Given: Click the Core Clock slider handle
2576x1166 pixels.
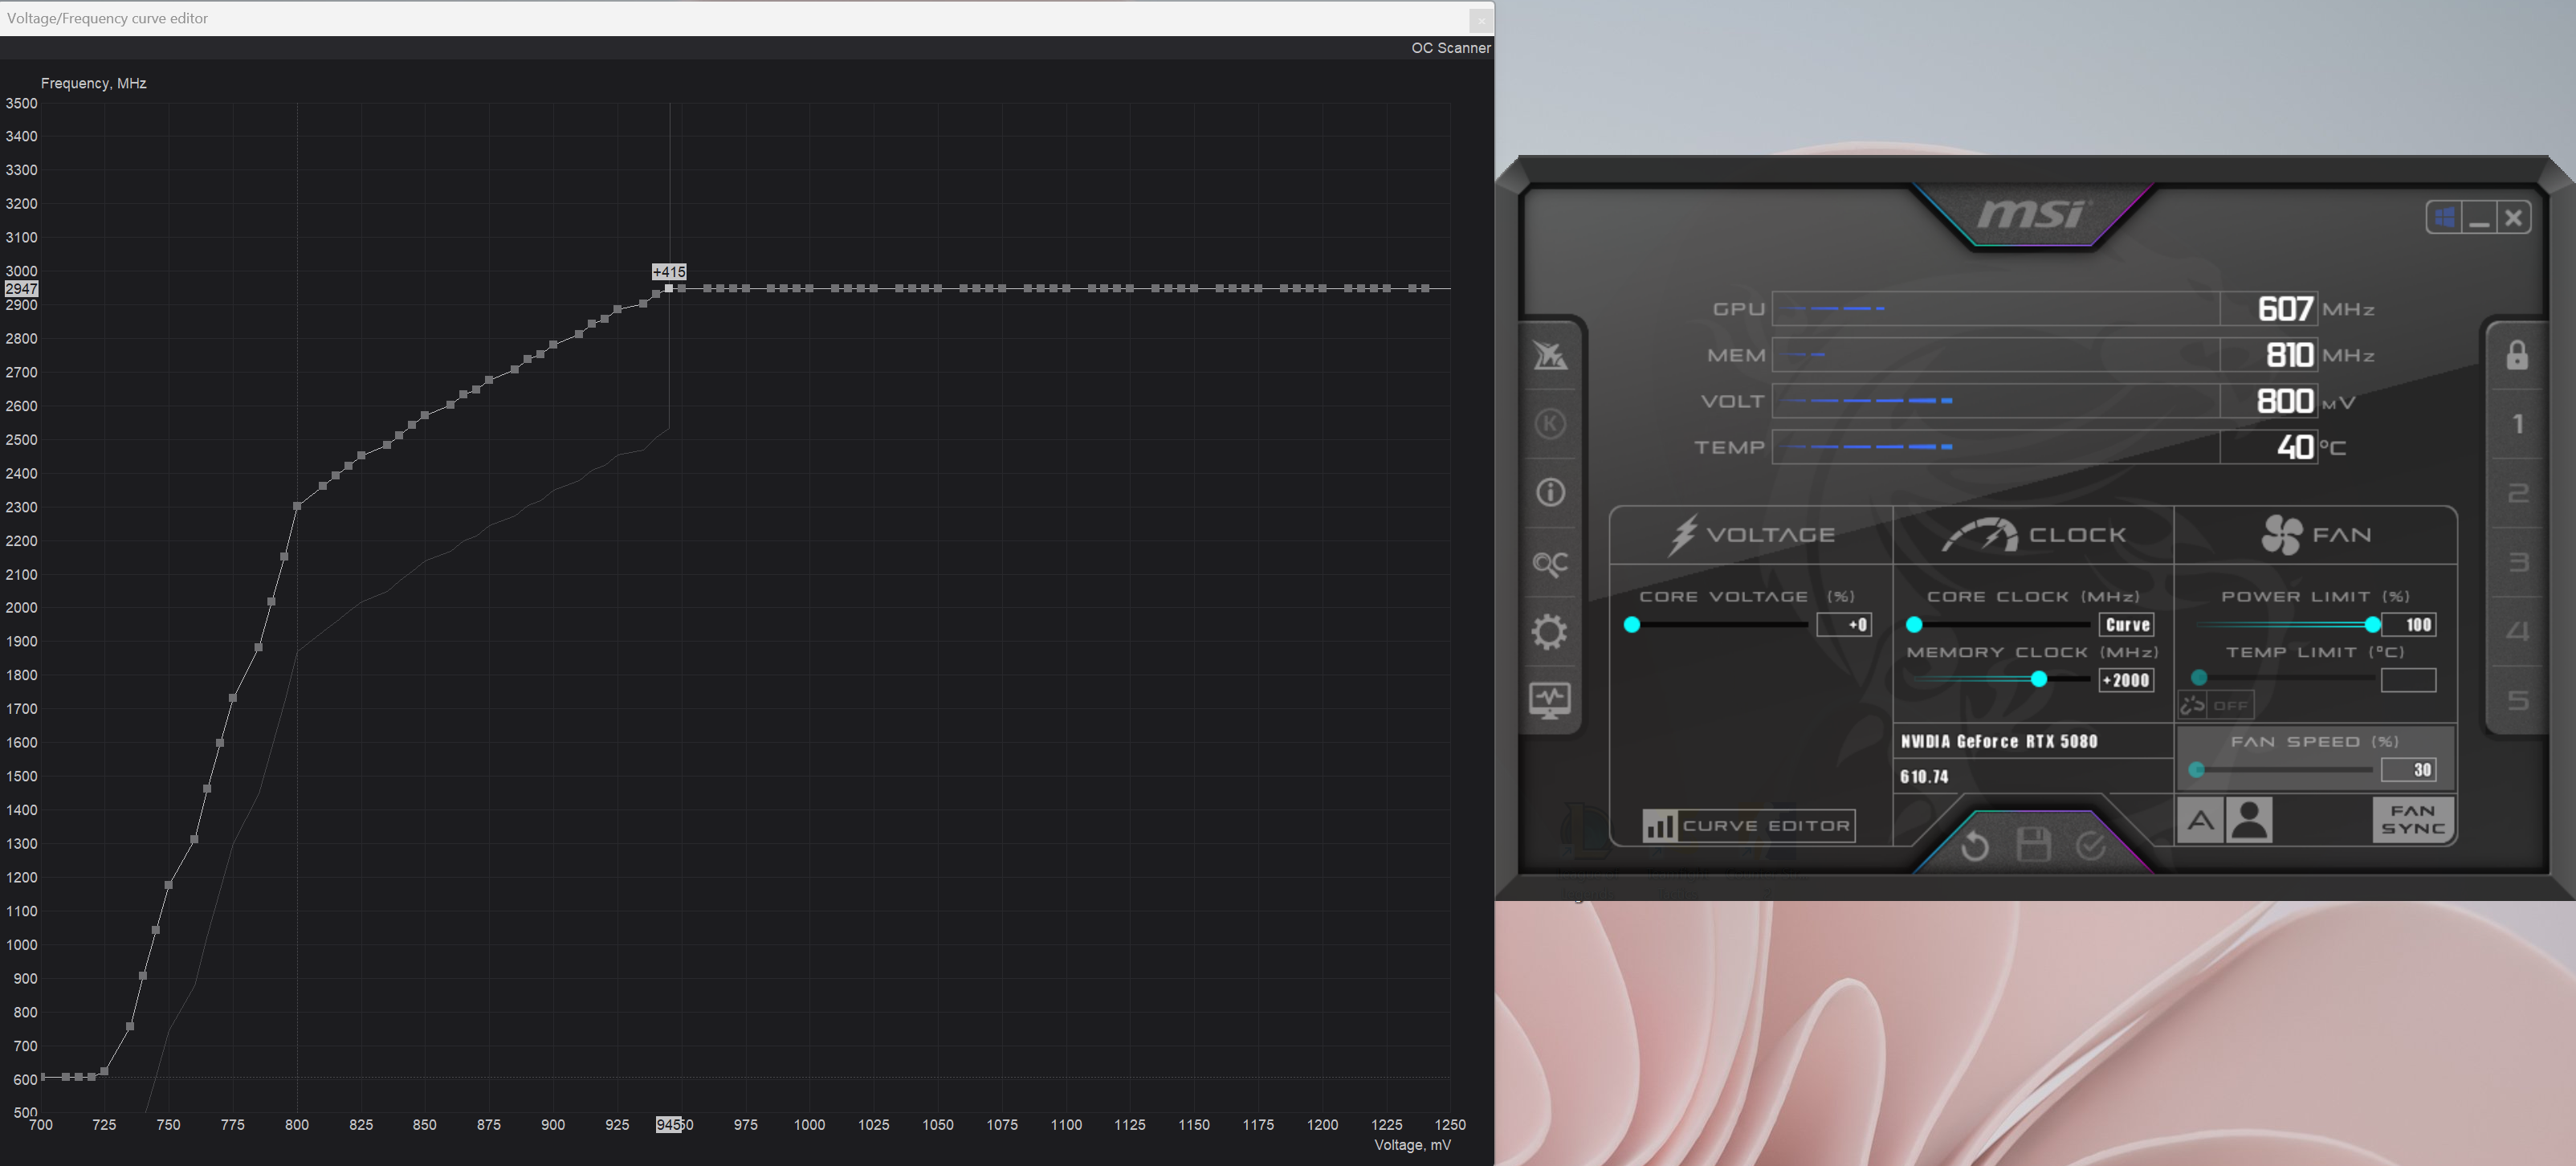Looking at the screenshot, I should click(x=1914, y=625).
